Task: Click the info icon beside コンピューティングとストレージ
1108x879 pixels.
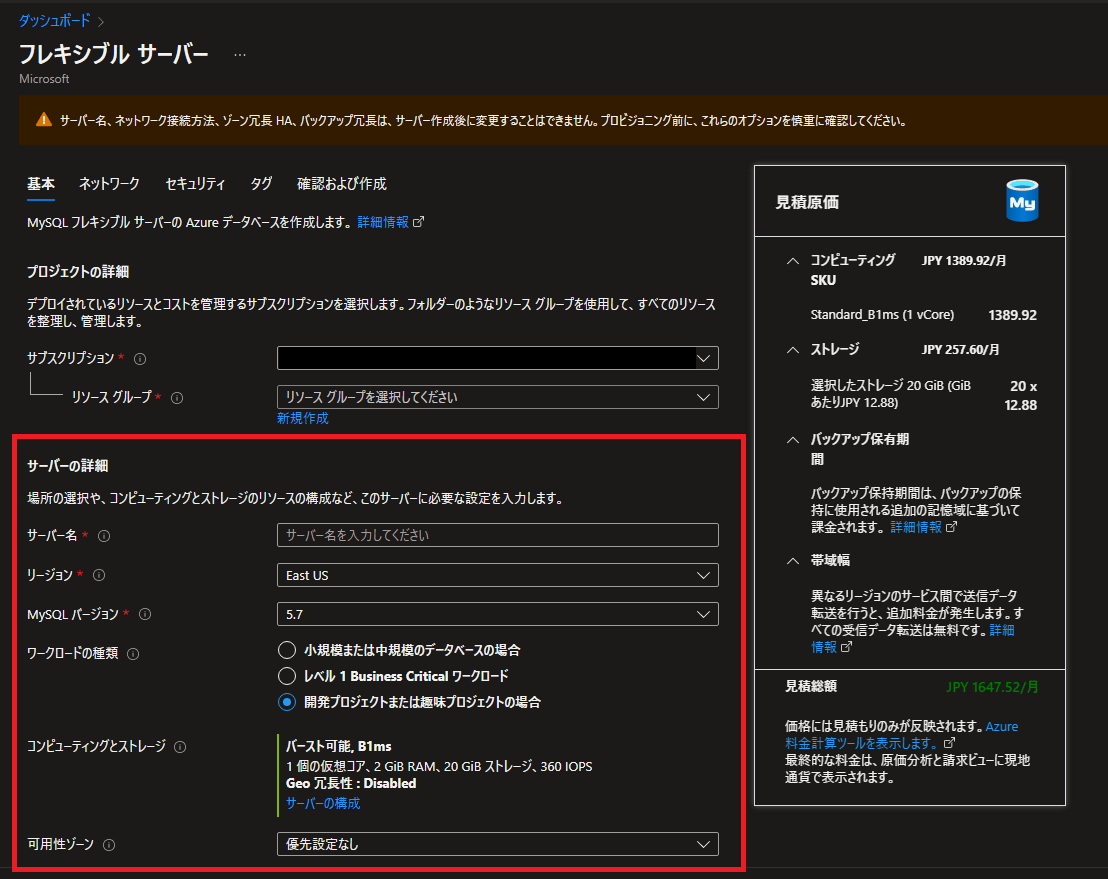Action: pyautogui.click(x=180, y=747)
